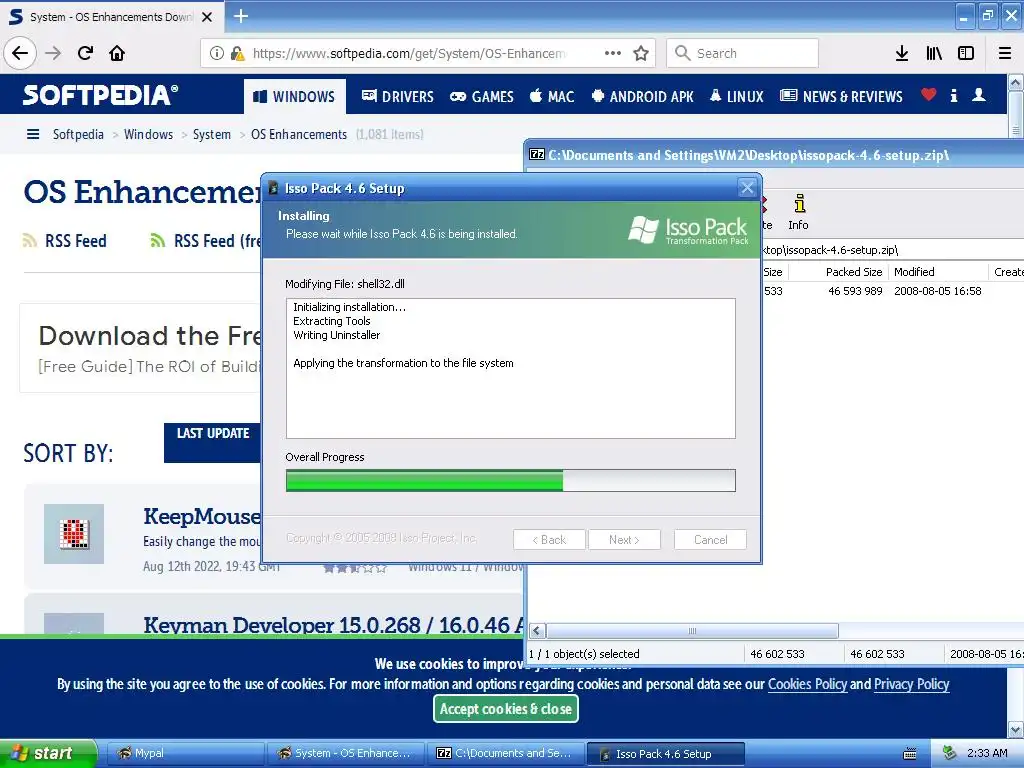The width and height of the screenshot is (1024, 768).
Task: Click the lock warning icon in address bar
Action: tap(237, 53)
